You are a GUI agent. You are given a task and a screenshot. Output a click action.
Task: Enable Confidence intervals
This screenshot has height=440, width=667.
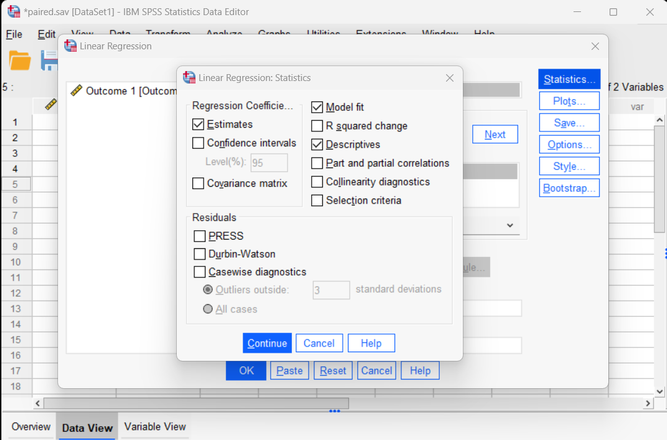[x=198, y=143]
